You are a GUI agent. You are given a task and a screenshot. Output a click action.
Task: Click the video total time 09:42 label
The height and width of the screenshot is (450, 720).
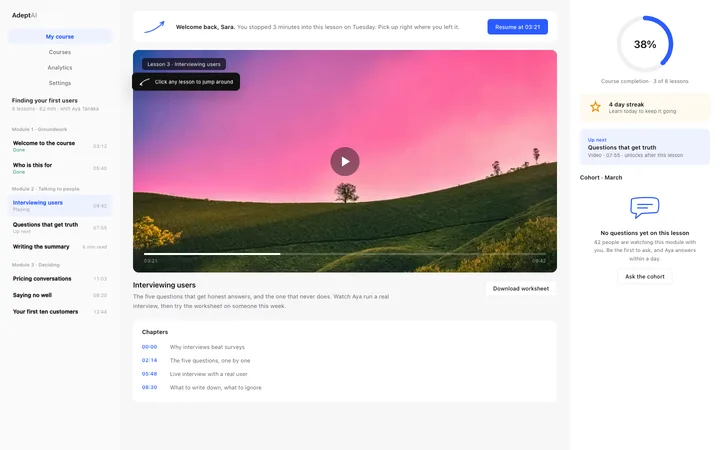[x=539, y=261]
